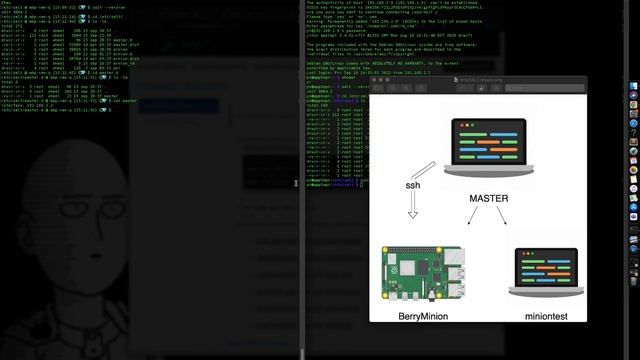
Task: Open Maps from the Dock
Action: [633, 198]
